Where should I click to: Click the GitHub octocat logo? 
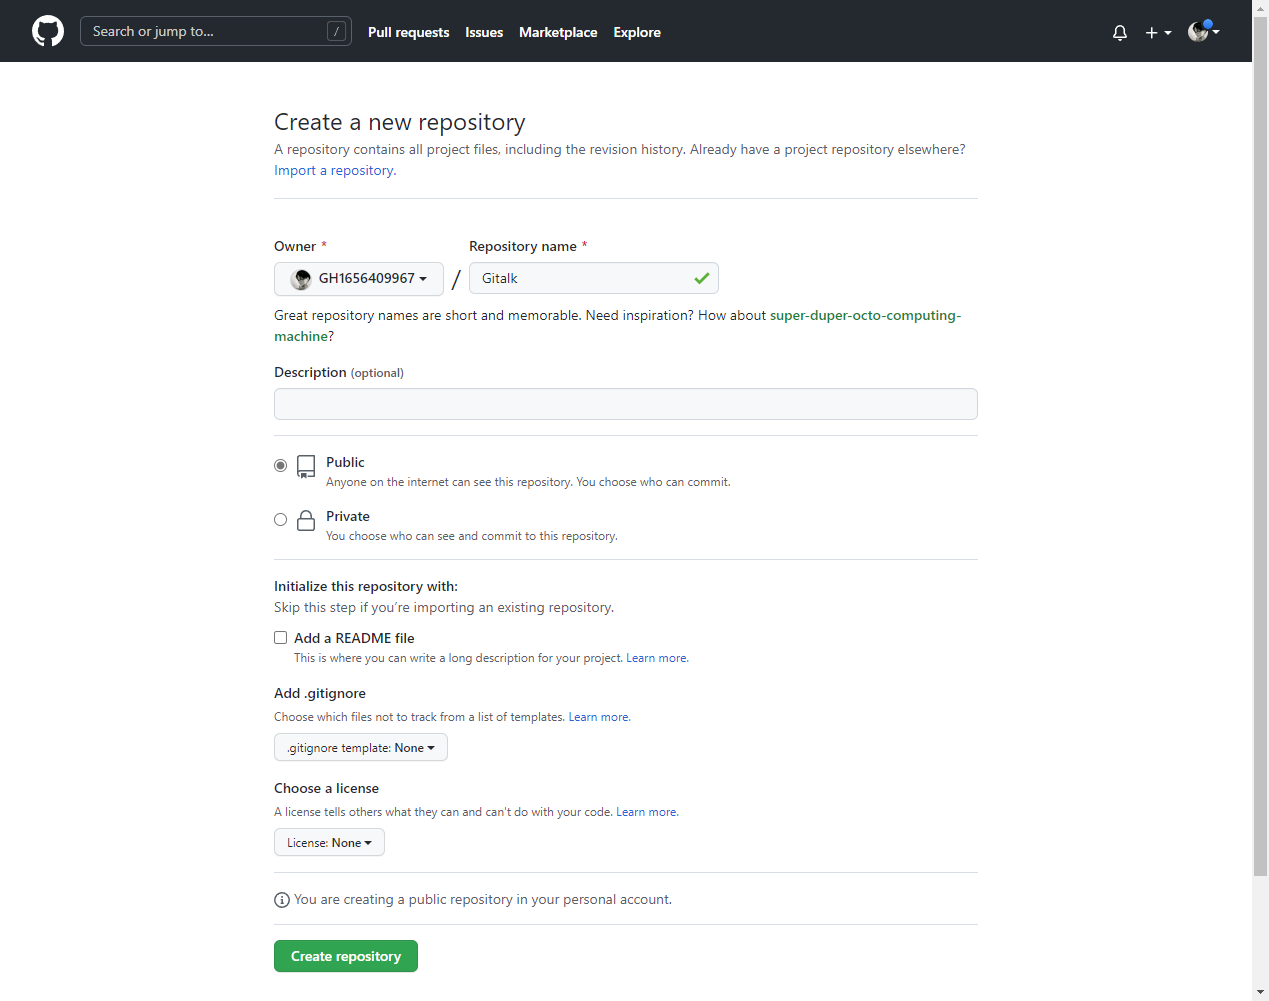coord(47,31)
